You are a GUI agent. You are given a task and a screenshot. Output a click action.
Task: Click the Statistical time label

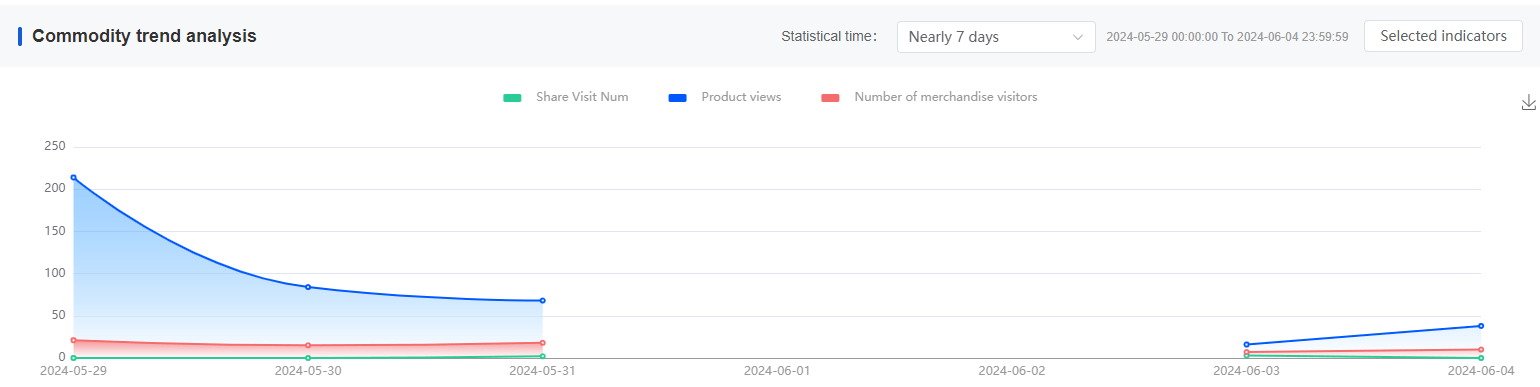point(829,37)
